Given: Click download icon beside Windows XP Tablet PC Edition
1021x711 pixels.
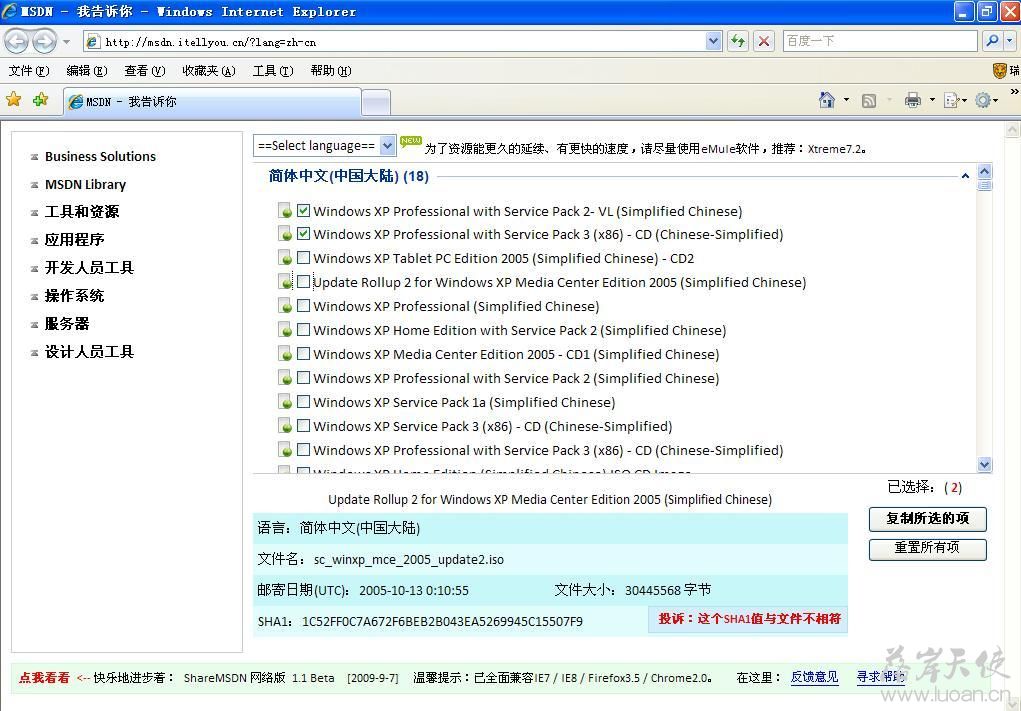Looking at the screenshot, I should [x=285, y=258].
